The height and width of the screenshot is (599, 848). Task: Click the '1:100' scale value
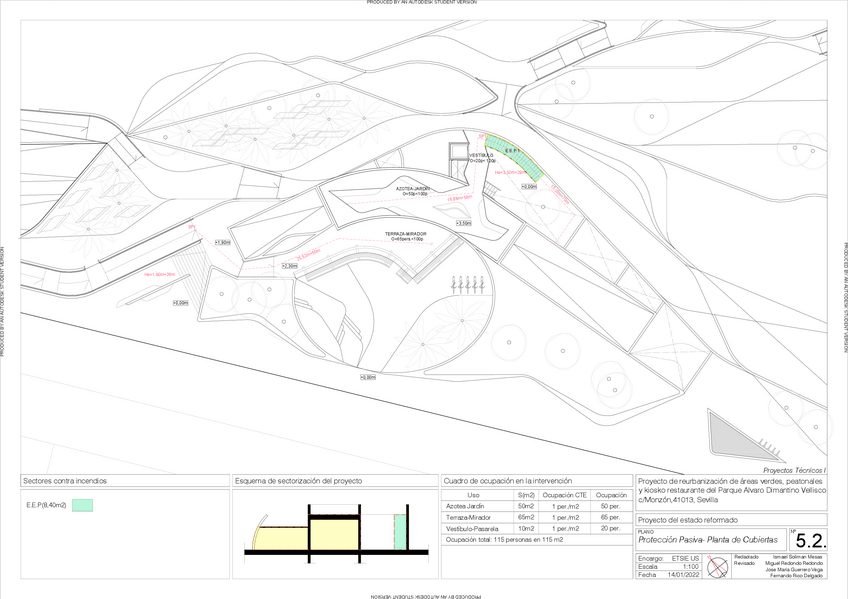[x=691, y=567]
